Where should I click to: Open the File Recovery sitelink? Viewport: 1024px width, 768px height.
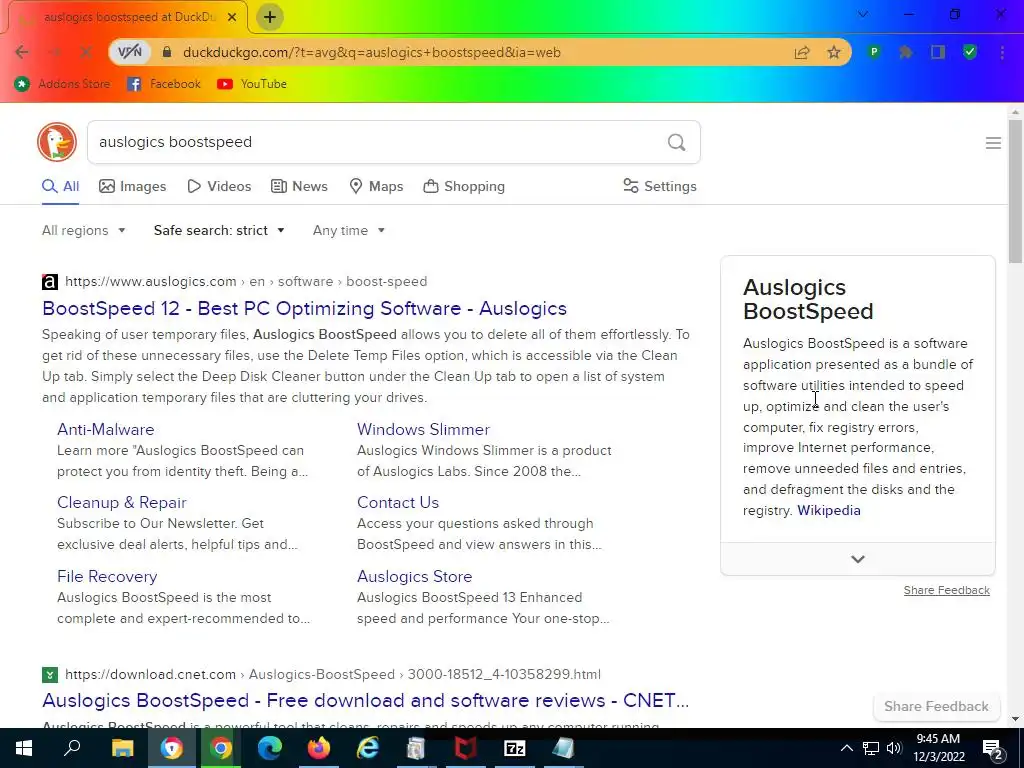coord(107,576)
